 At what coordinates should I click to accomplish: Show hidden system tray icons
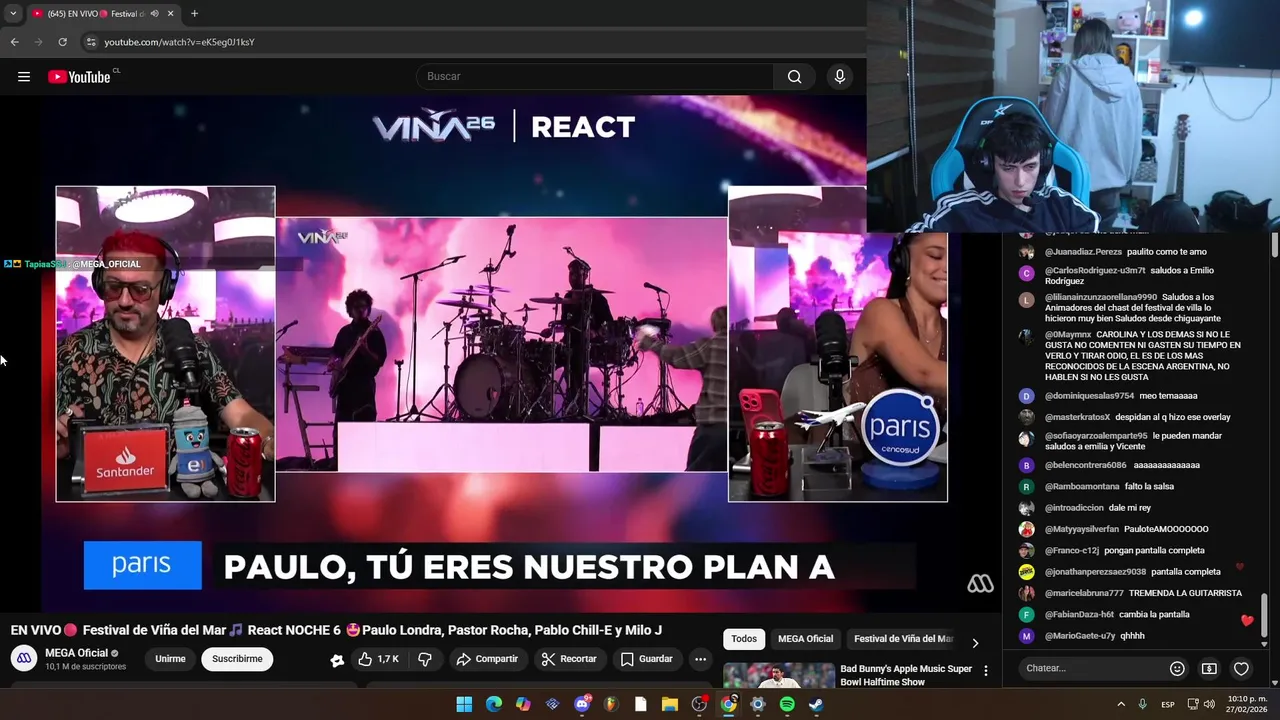(x=1121, y=705)
